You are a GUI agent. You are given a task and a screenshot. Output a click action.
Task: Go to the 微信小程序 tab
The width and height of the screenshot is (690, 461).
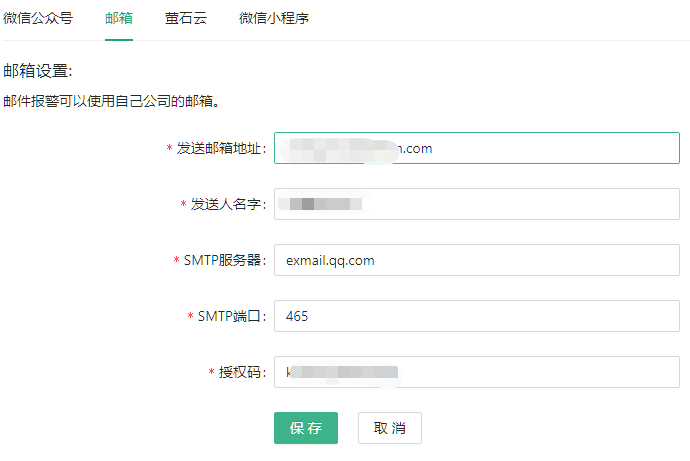pos(274,18)
